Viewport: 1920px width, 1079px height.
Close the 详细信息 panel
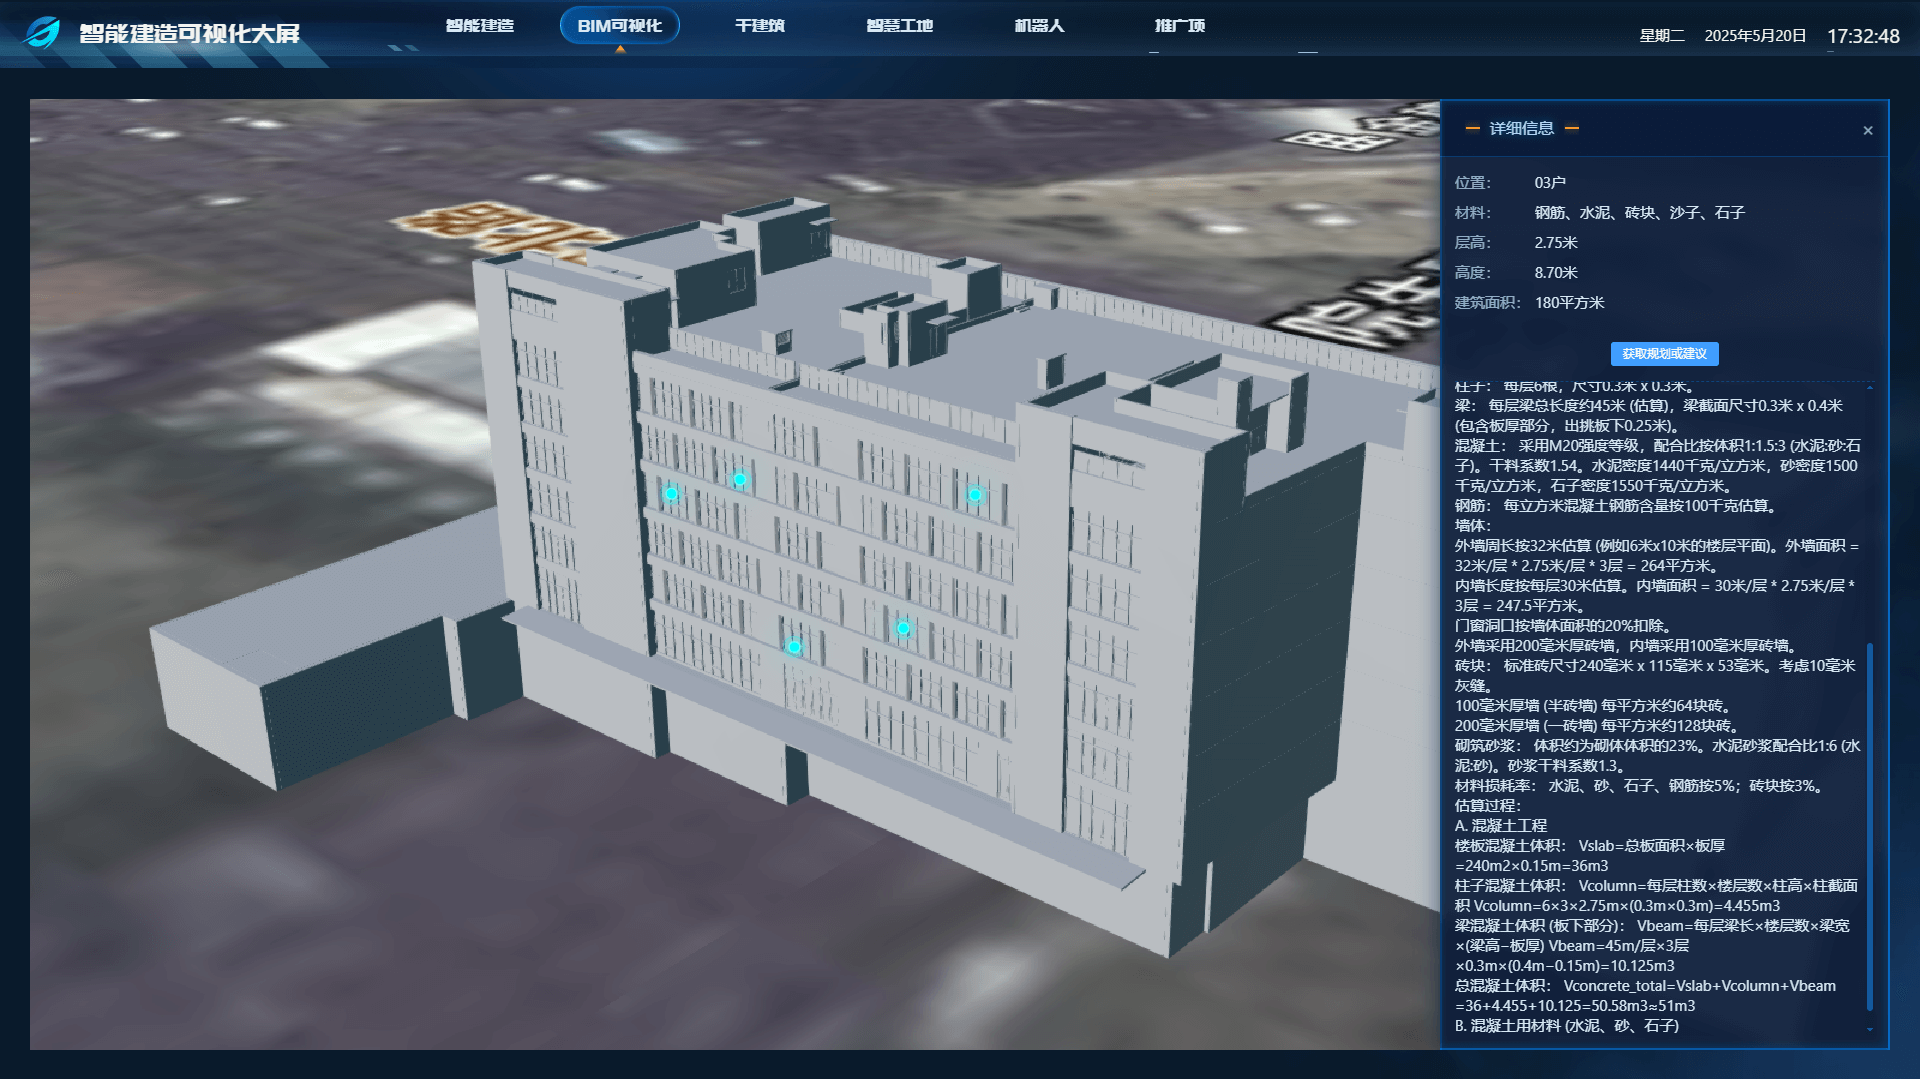click(1867, 131)
